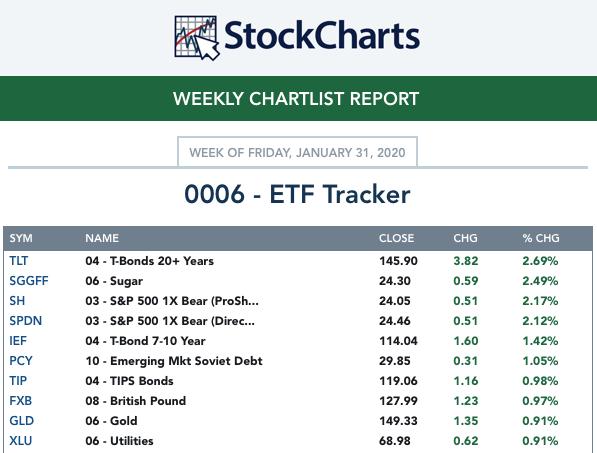The height and width of the screenshot is (453, 597).
Task: Sort by the NAME column header
Action: pos(102,238)
